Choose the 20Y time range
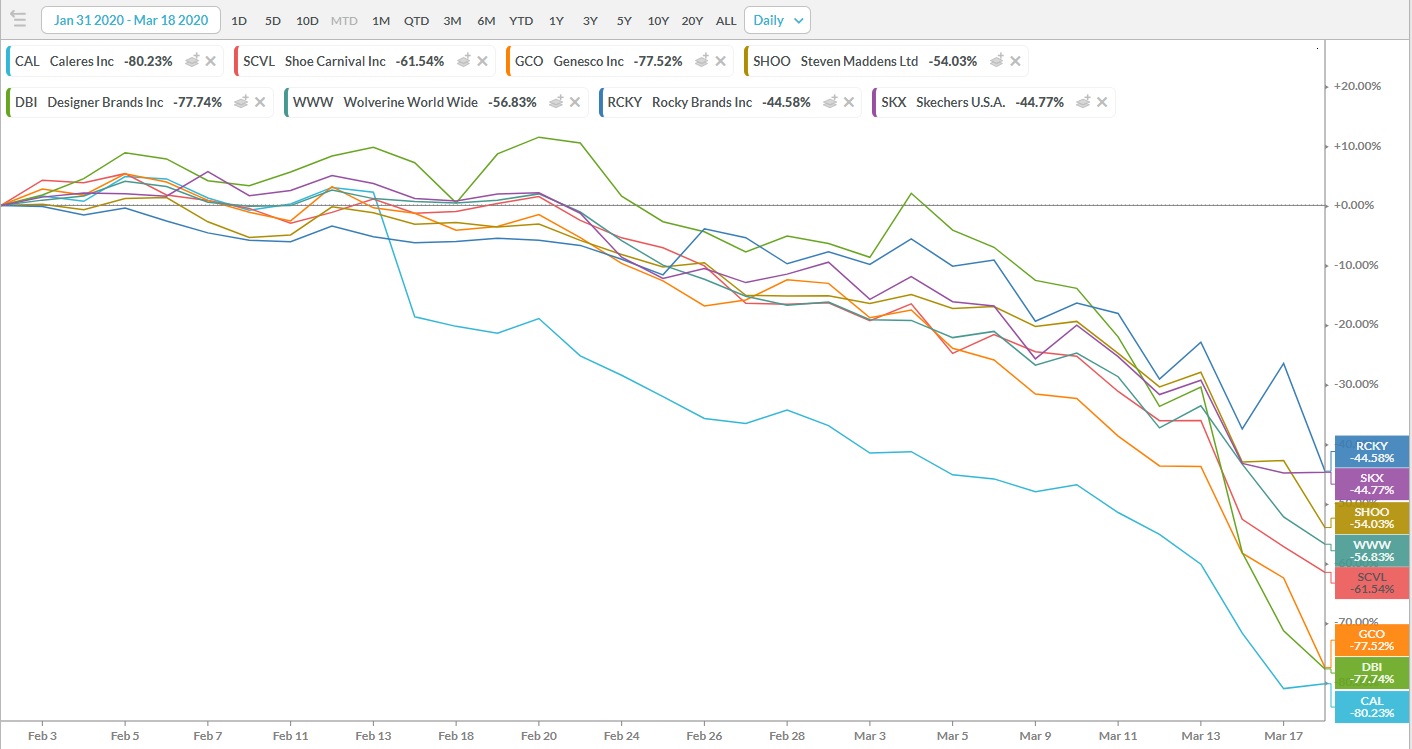The height and width of the screenshot is (749, 1412). (x=692, y=21)
